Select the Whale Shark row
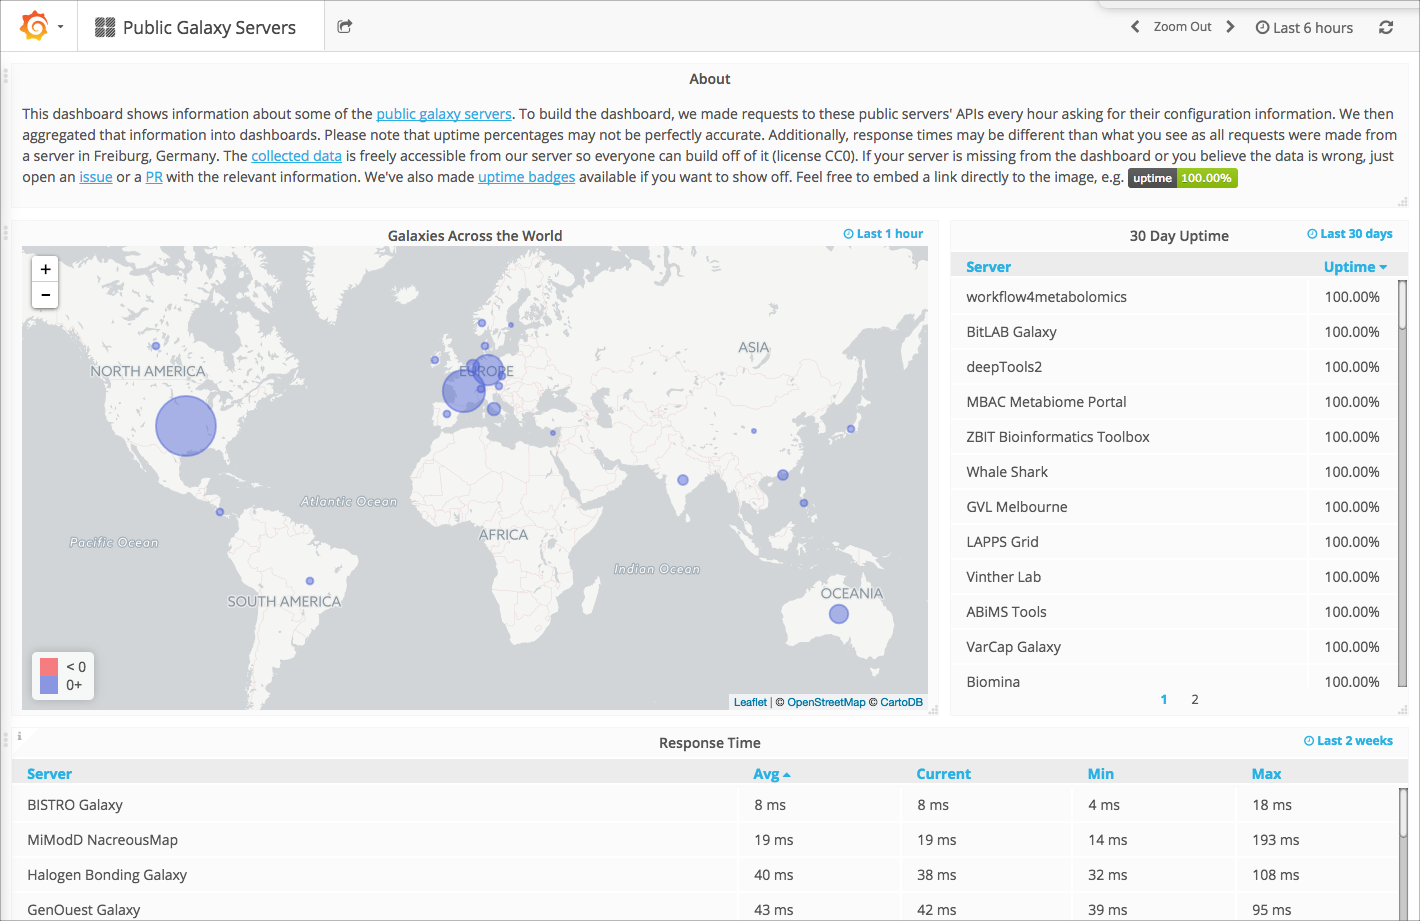 [x=1174, y=472]
